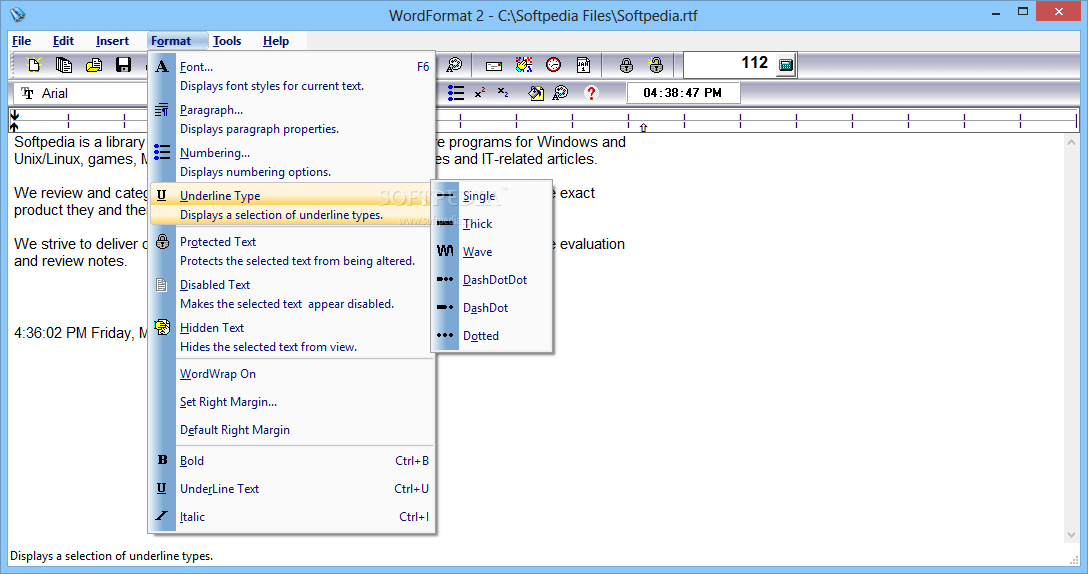Click 'Displays a selection of underline types.' in the status bar

point(112,556)
